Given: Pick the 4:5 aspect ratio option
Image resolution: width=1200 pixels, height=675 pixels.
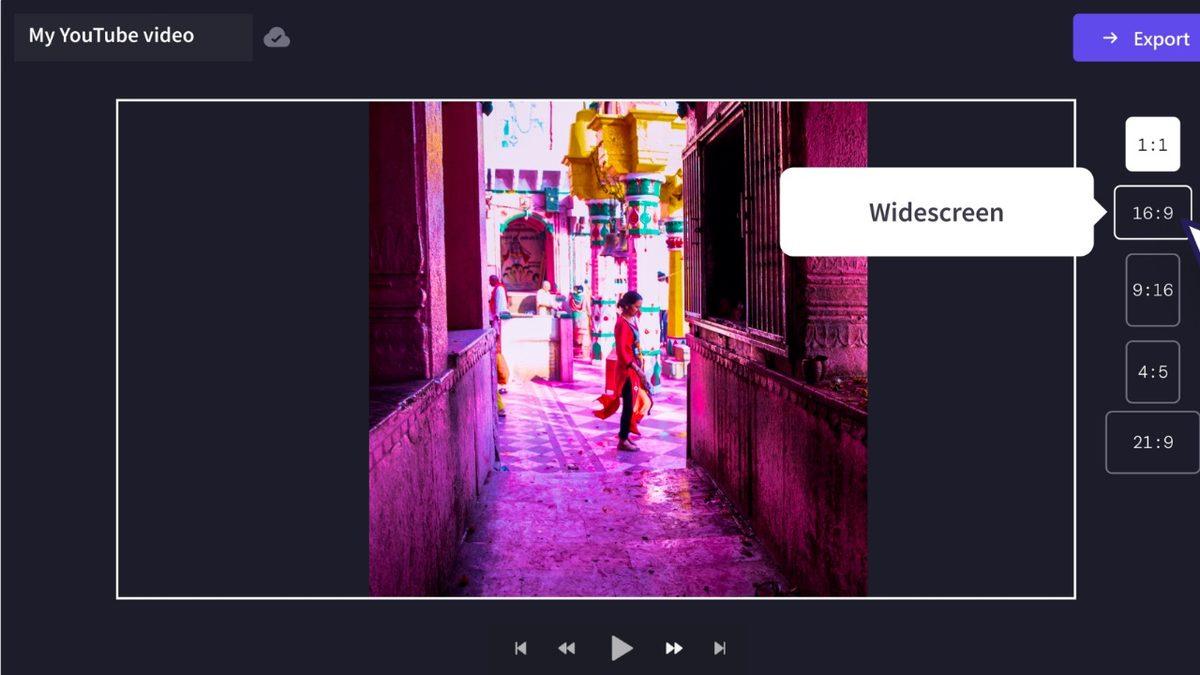Looking at the screenshot, I should (x=1152, y=372).
